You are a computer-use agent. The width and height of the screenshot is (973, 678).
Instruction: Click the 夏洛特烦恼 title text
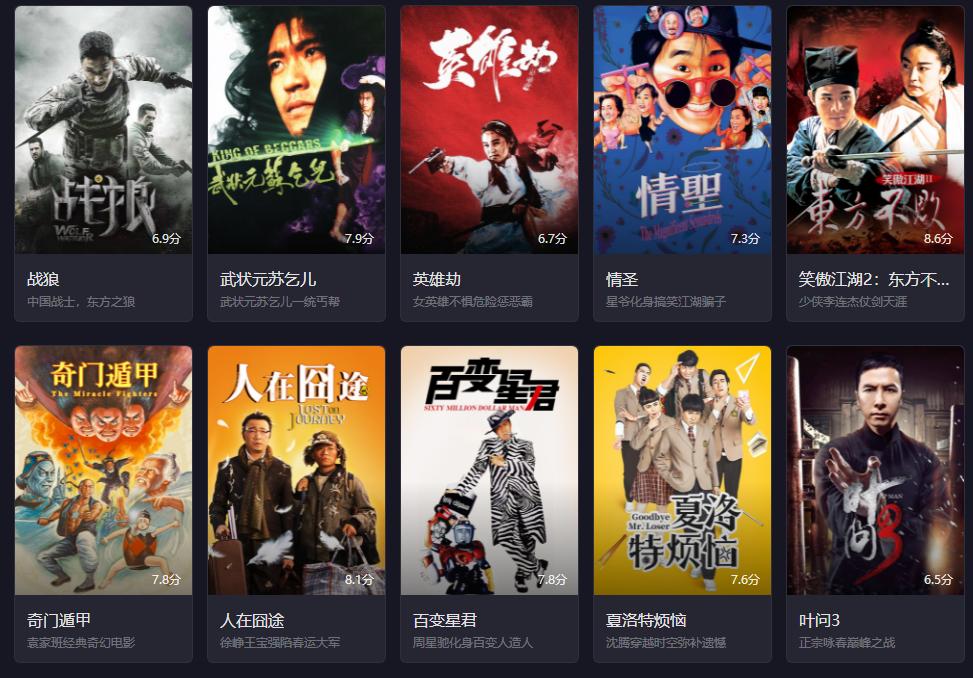646,620
